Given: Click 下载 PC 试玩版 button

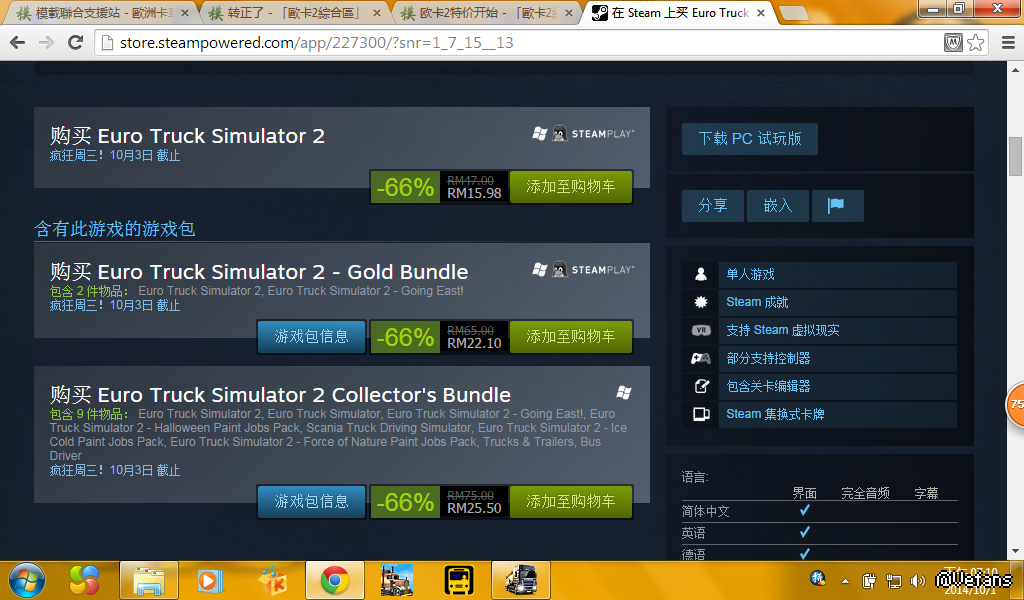Looking at the screenshot, I should 750,138.
